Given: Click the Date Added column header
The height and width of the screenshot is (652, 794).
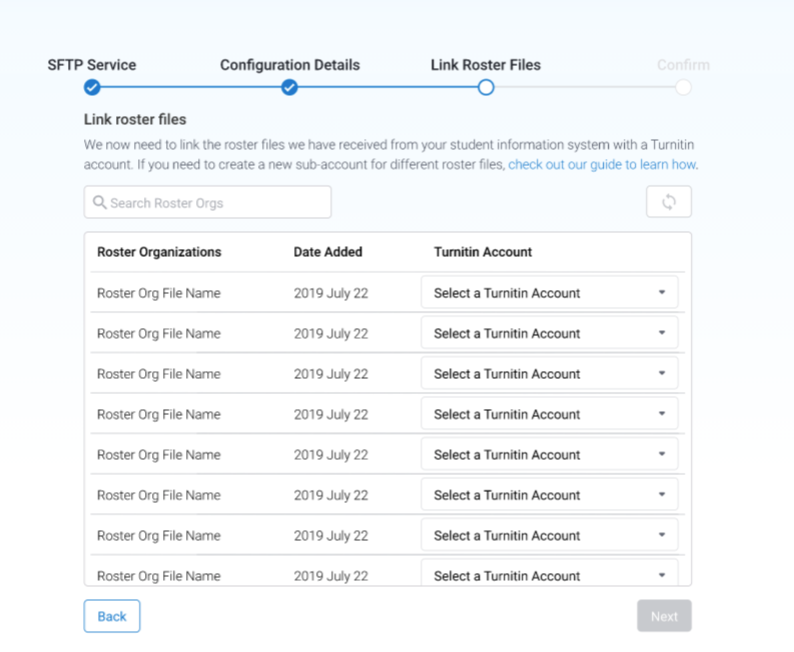Looking at the screenshot, I should click(x=328, y=252).
